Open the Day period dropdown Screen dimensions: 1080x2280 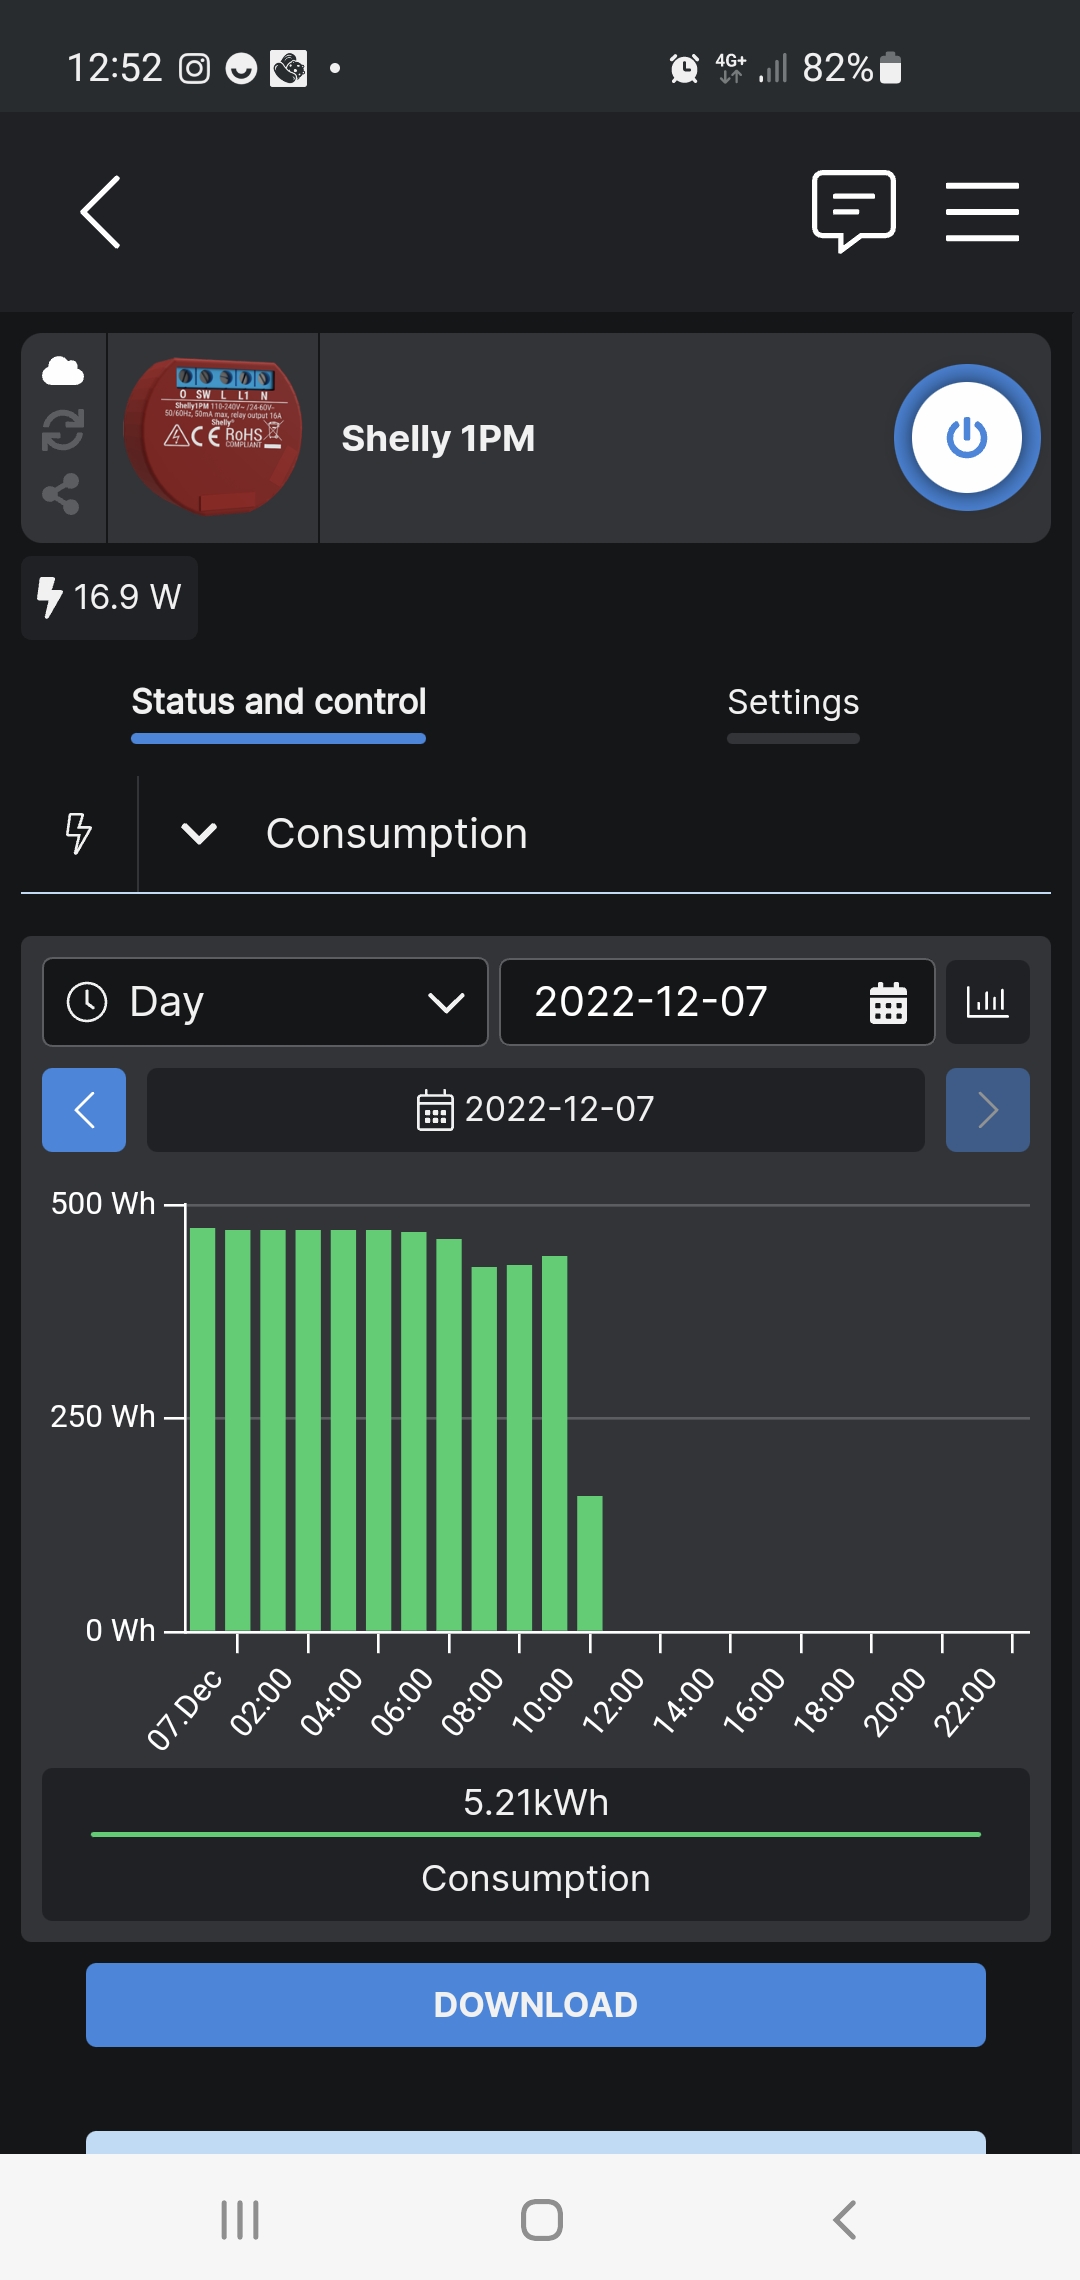tap(265, 1002)
